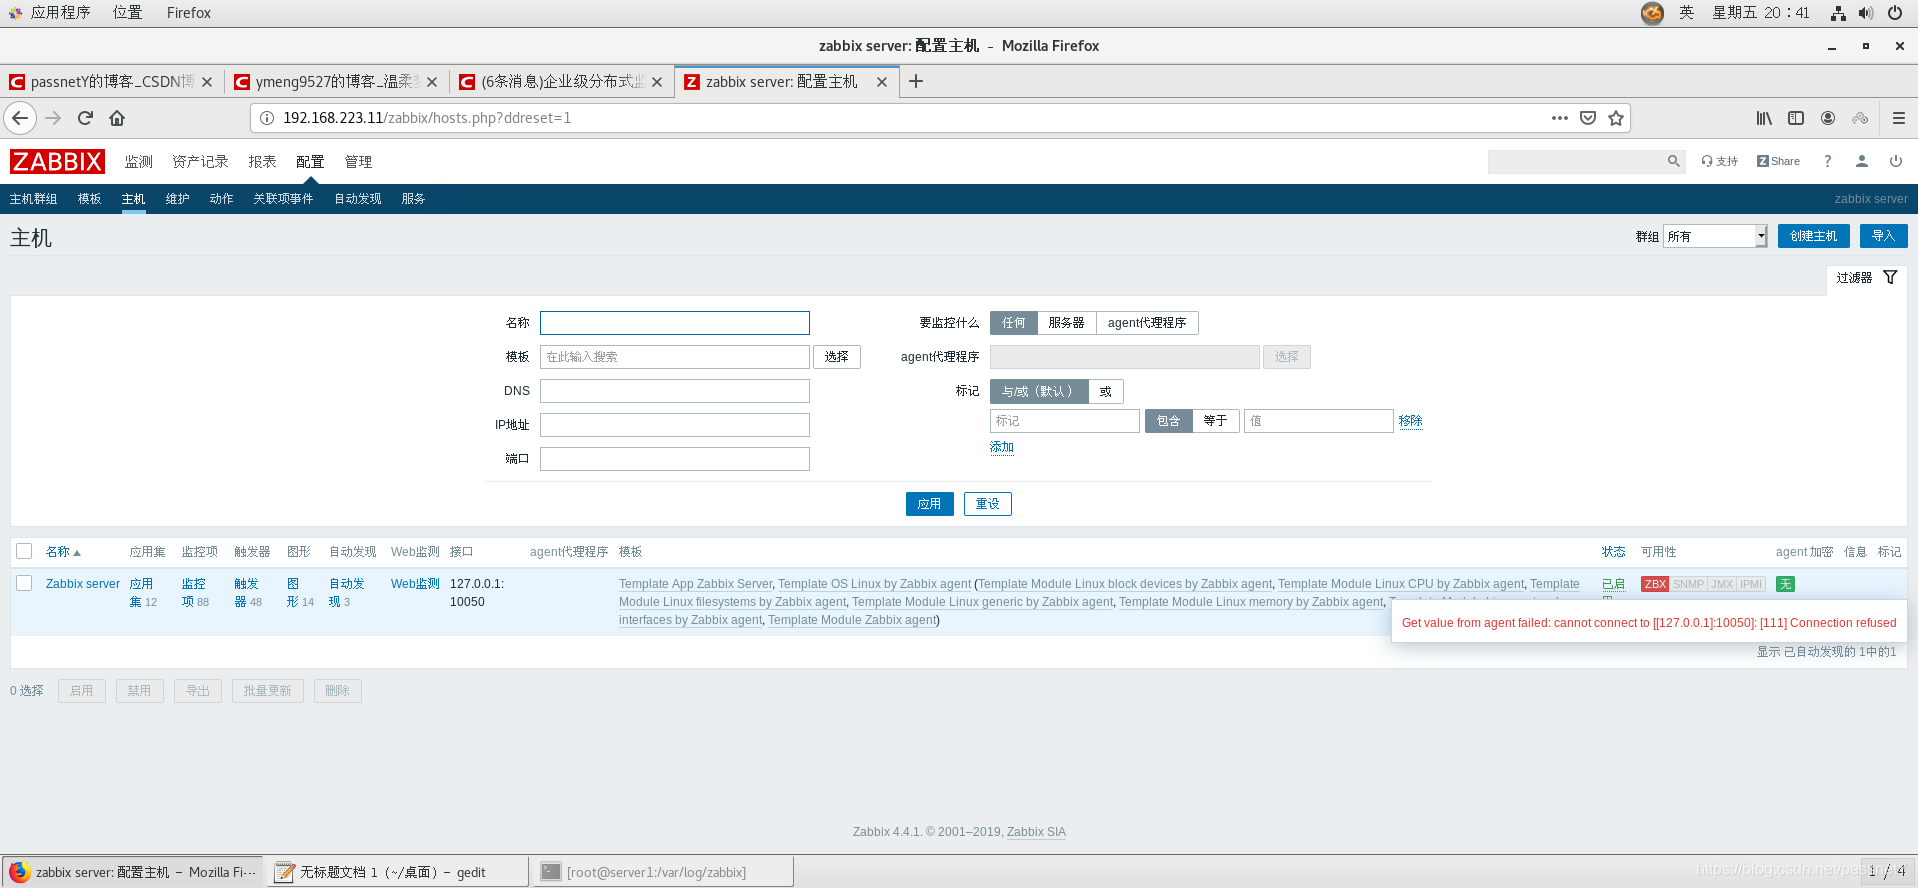Open the Zabbix SIA footer link

point(1036,832)
